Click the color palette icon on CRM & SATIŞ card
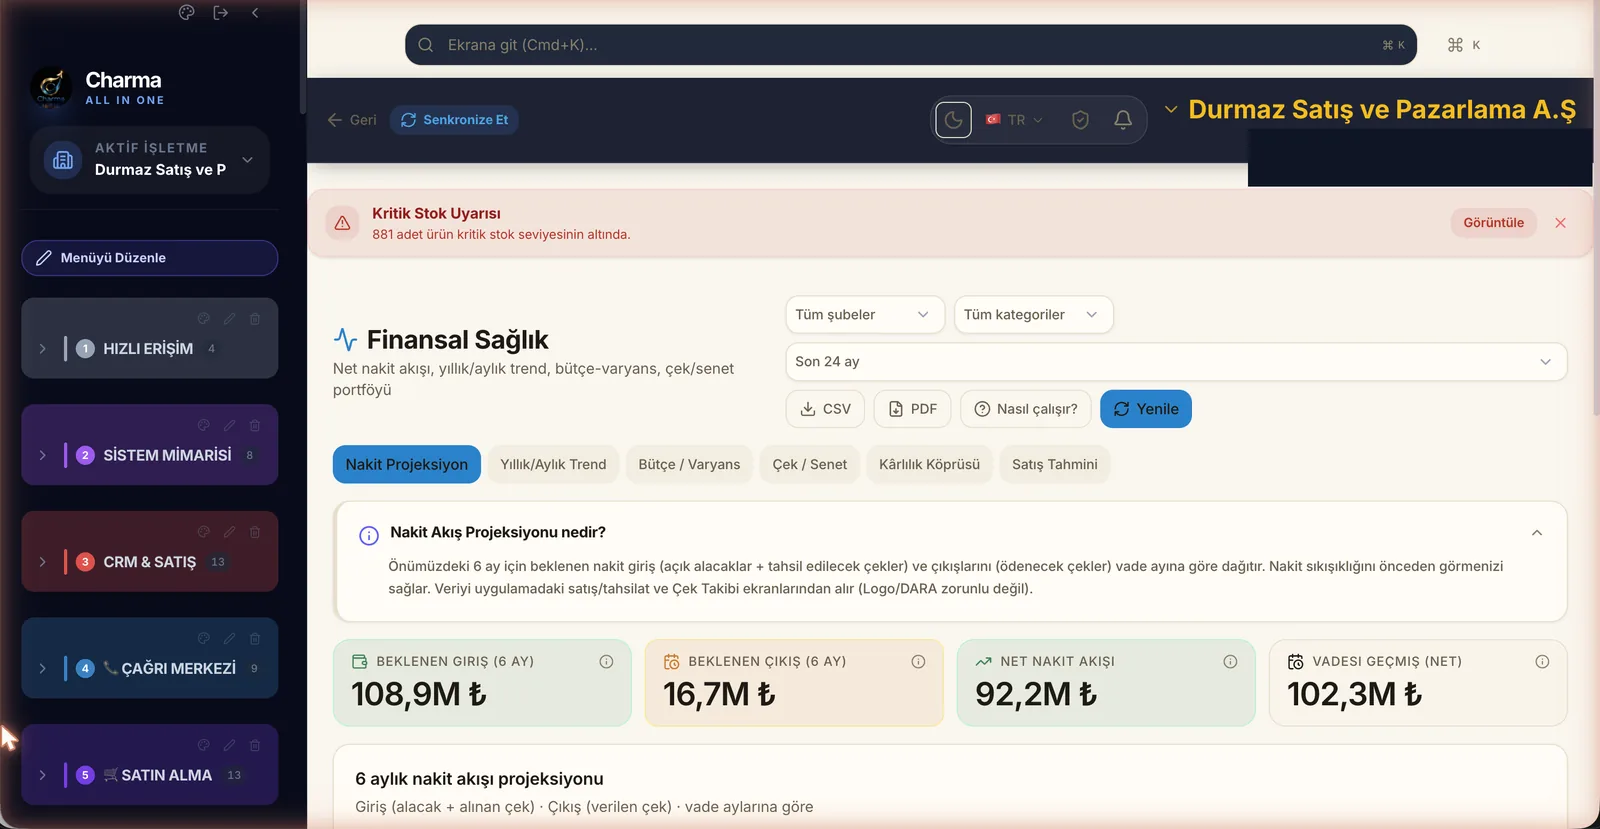This screenshot has height=829, width=1600. [x=203, y=532]
